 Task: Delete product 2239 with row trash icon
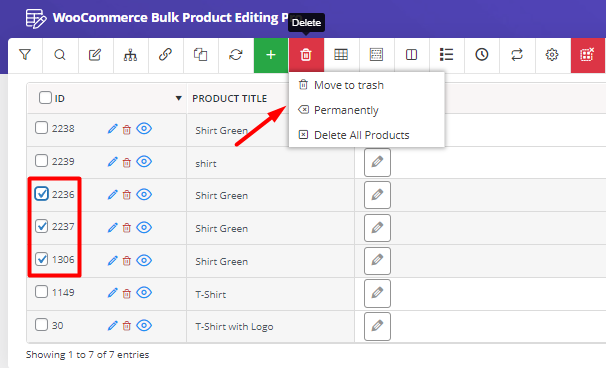[127, 162]
